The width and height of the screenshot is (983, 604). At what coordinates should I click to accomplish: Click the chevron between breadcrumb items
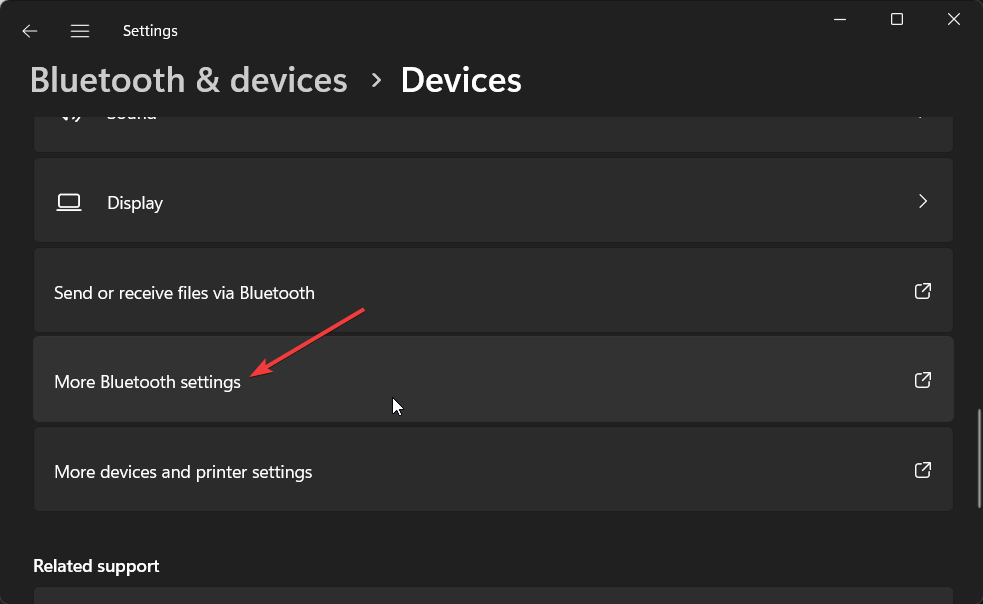point(376,80)
